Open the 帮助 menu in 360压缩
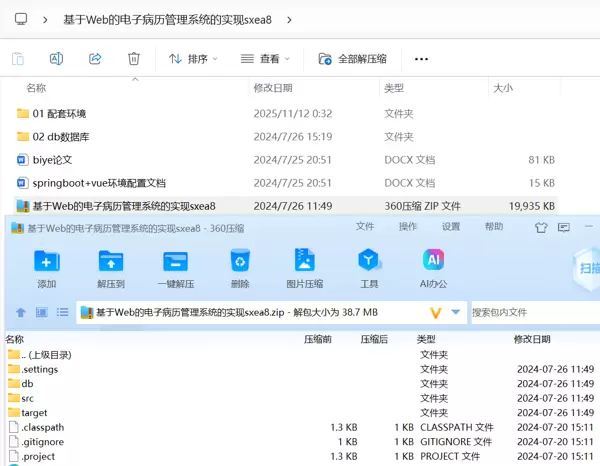The image size is (600, 466). 494,227
